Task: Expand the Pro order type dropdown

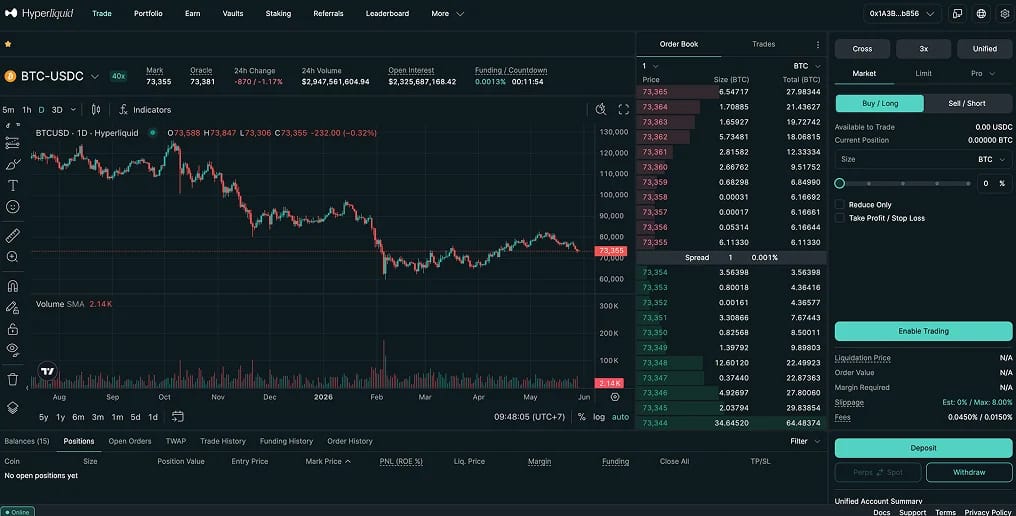Action: [982, 73]
